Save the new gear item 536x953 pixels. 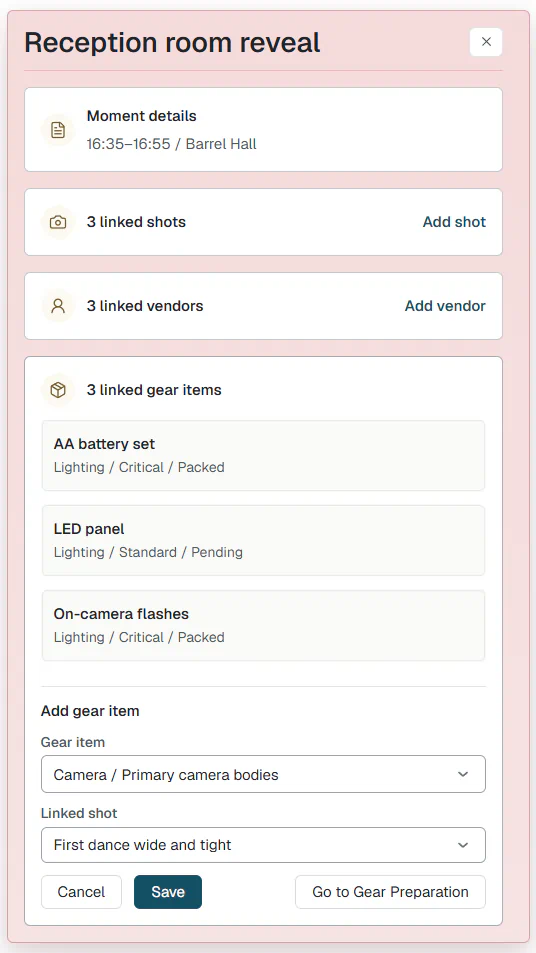[x=168, y=892]
